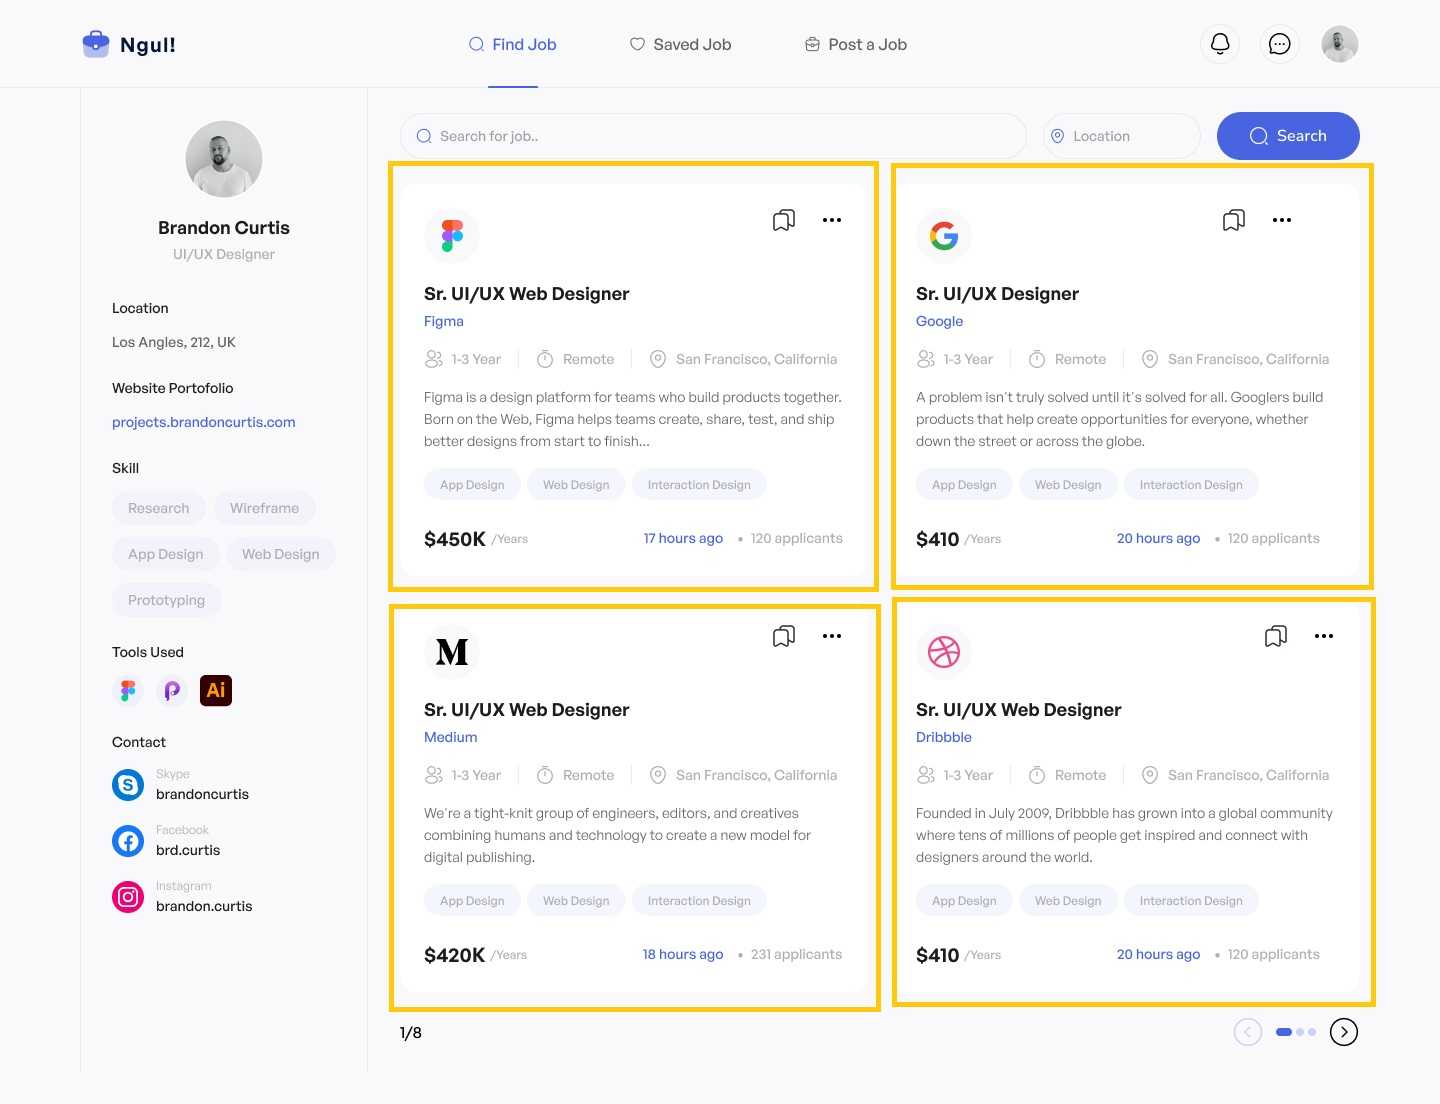
Task: Go to the Post a Job tab
Action: click(x=856, y=44)
